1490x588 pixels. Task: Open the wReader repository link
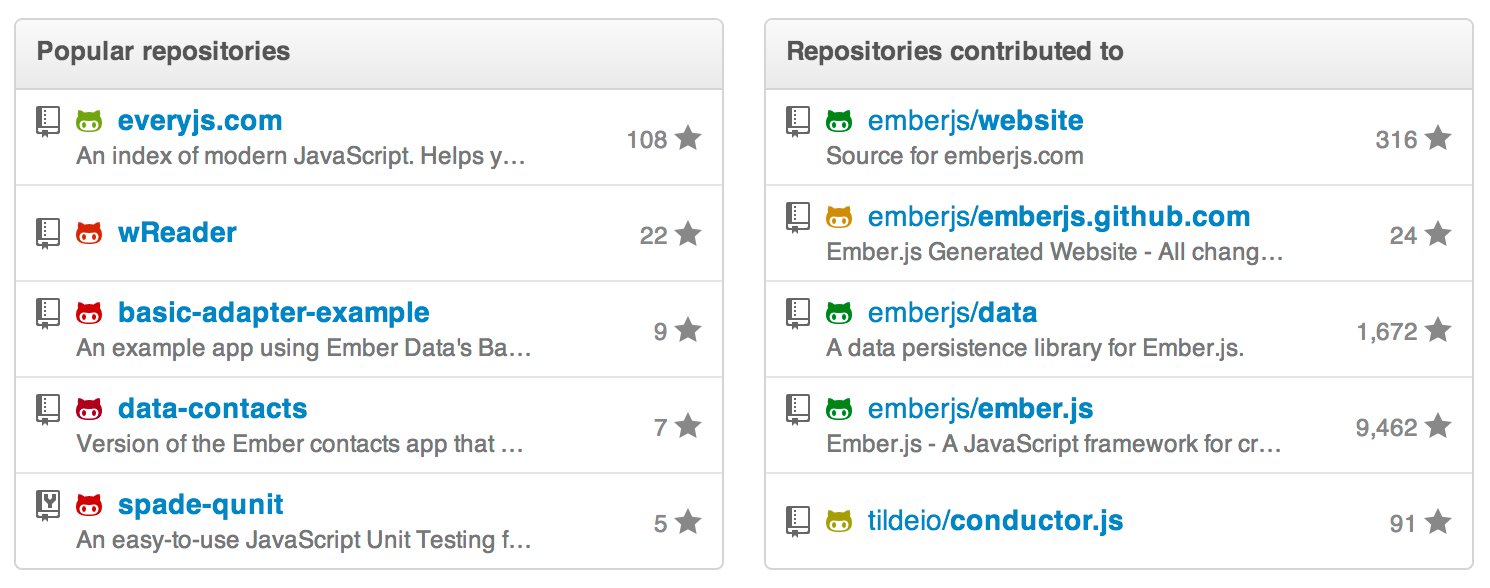pos(177,233)
